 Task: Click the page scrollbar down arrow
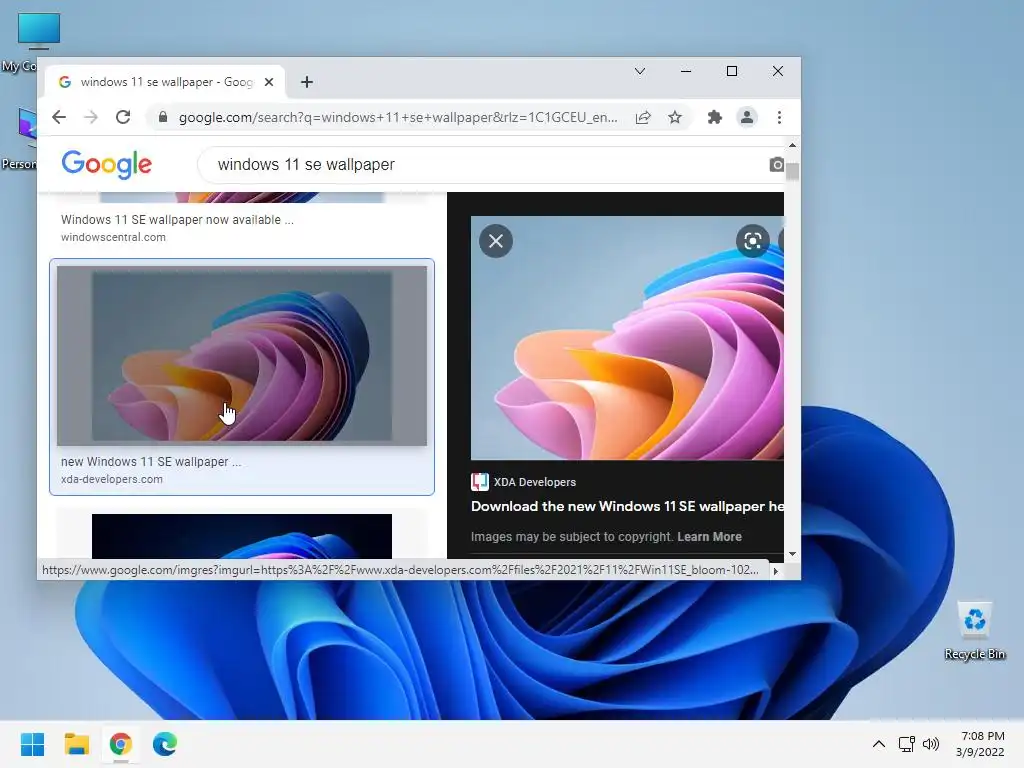point(792,554)
